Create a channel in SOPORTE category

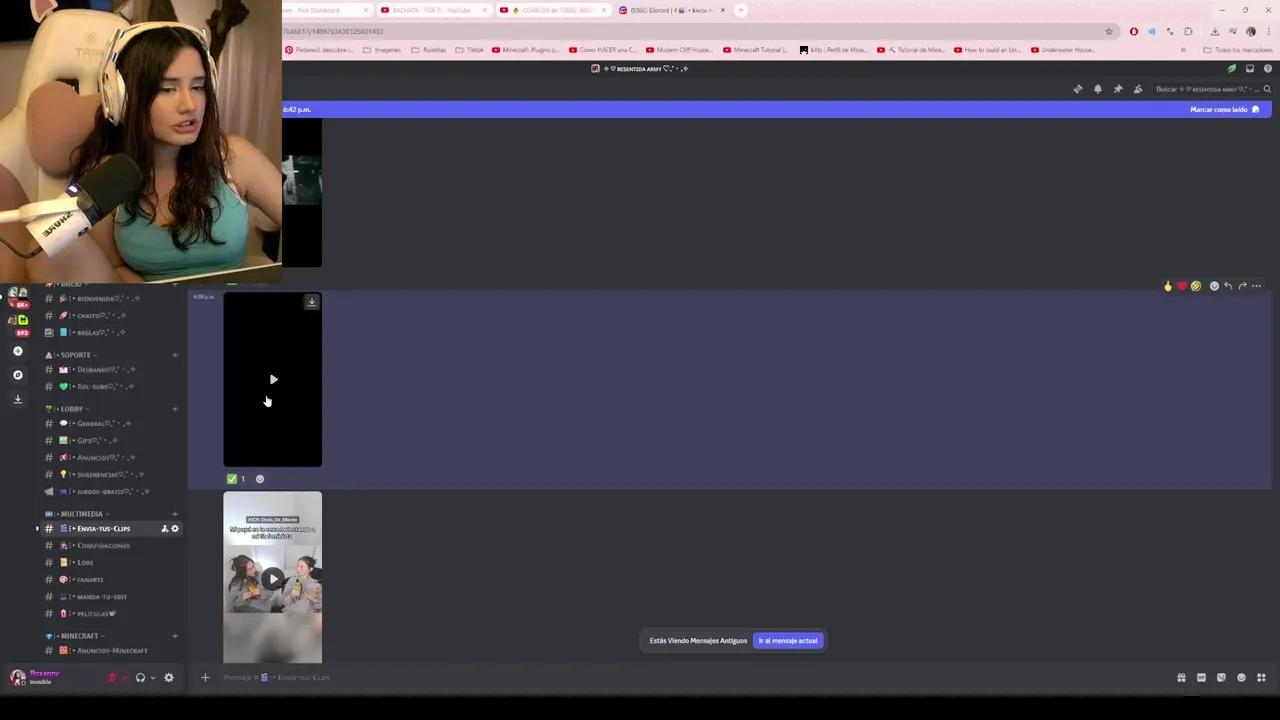[175, 355]
